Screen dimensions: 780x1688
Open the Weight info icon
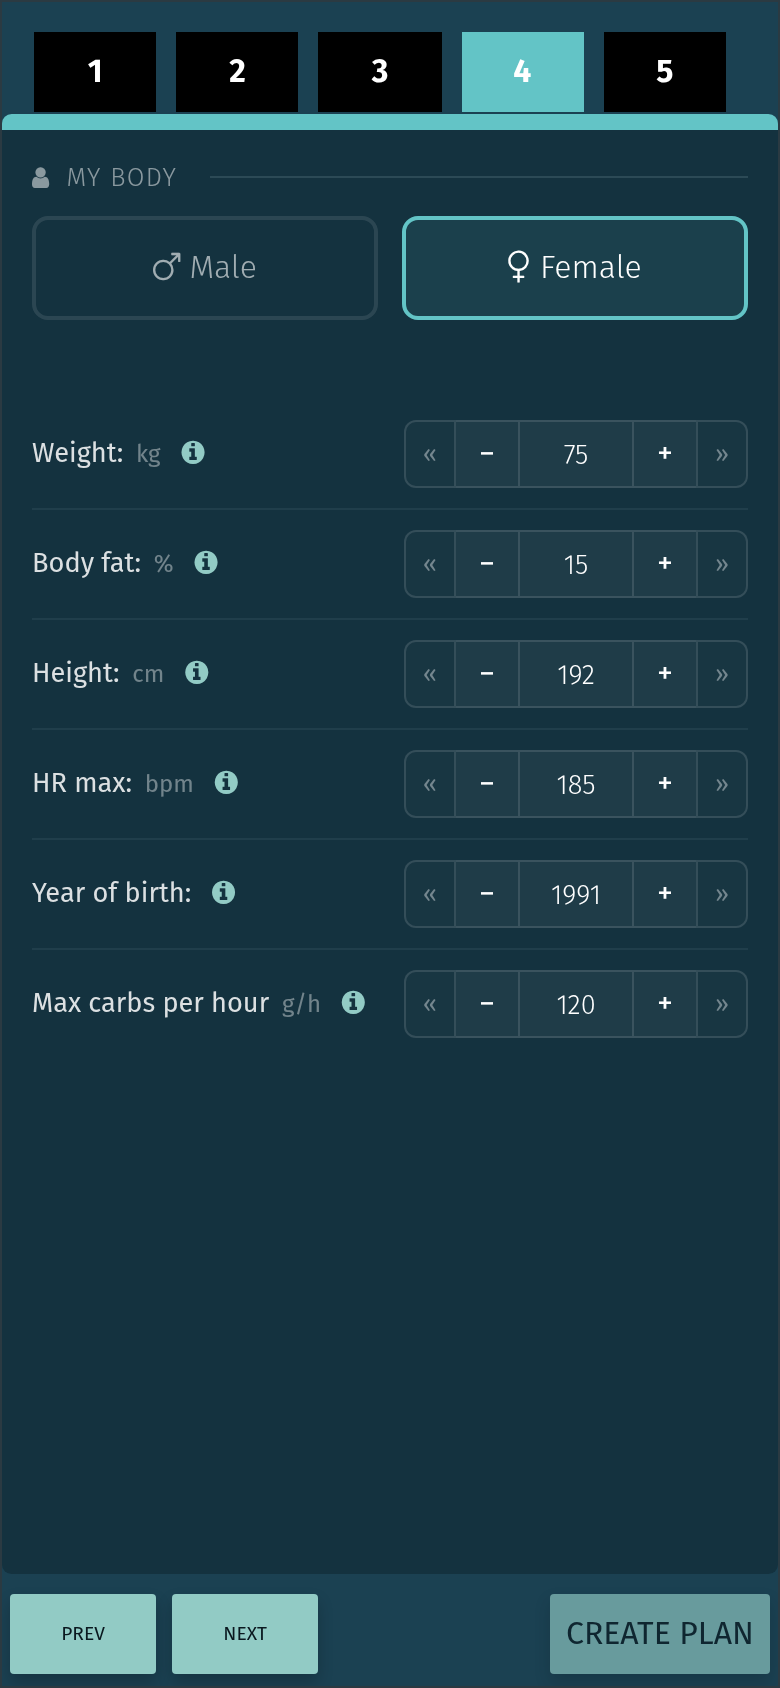pos(193,452)
